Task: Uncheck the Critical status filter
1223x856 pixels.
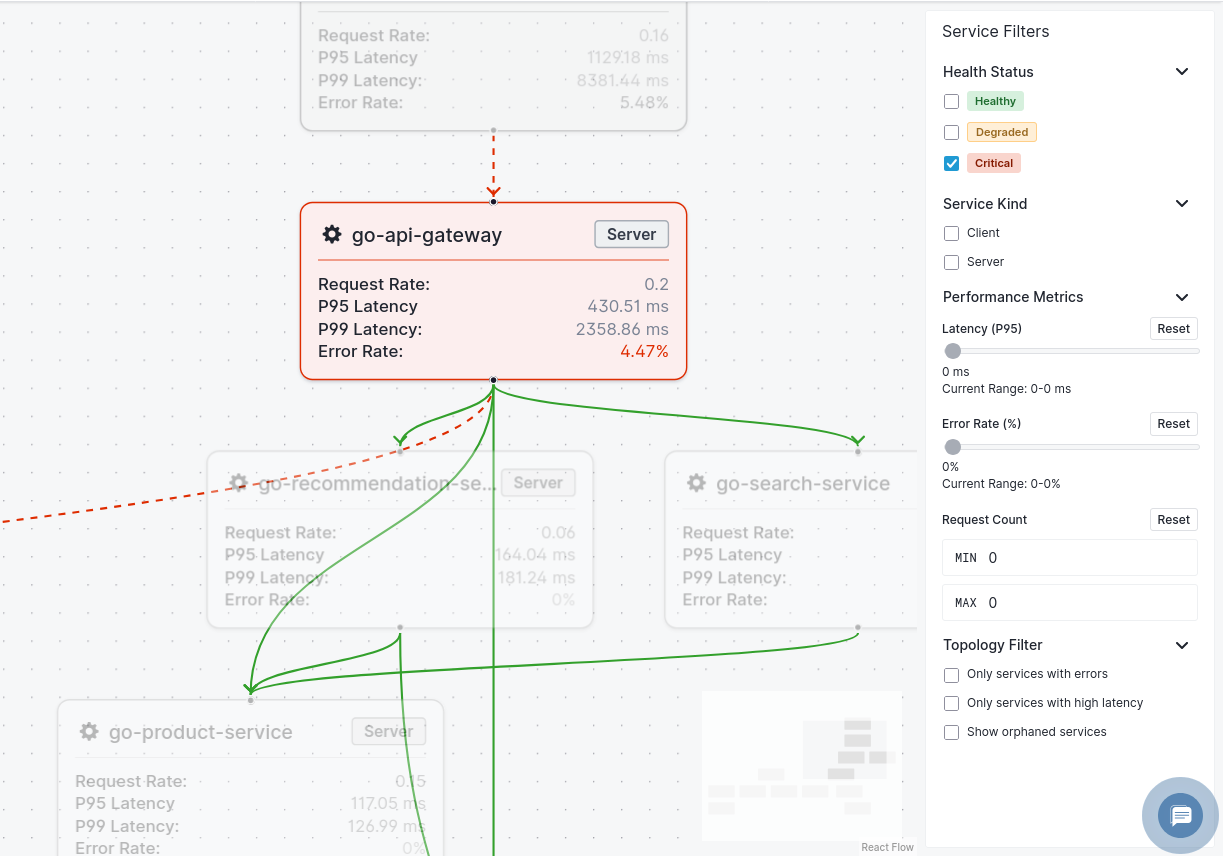Action: (x=952, y=163)
